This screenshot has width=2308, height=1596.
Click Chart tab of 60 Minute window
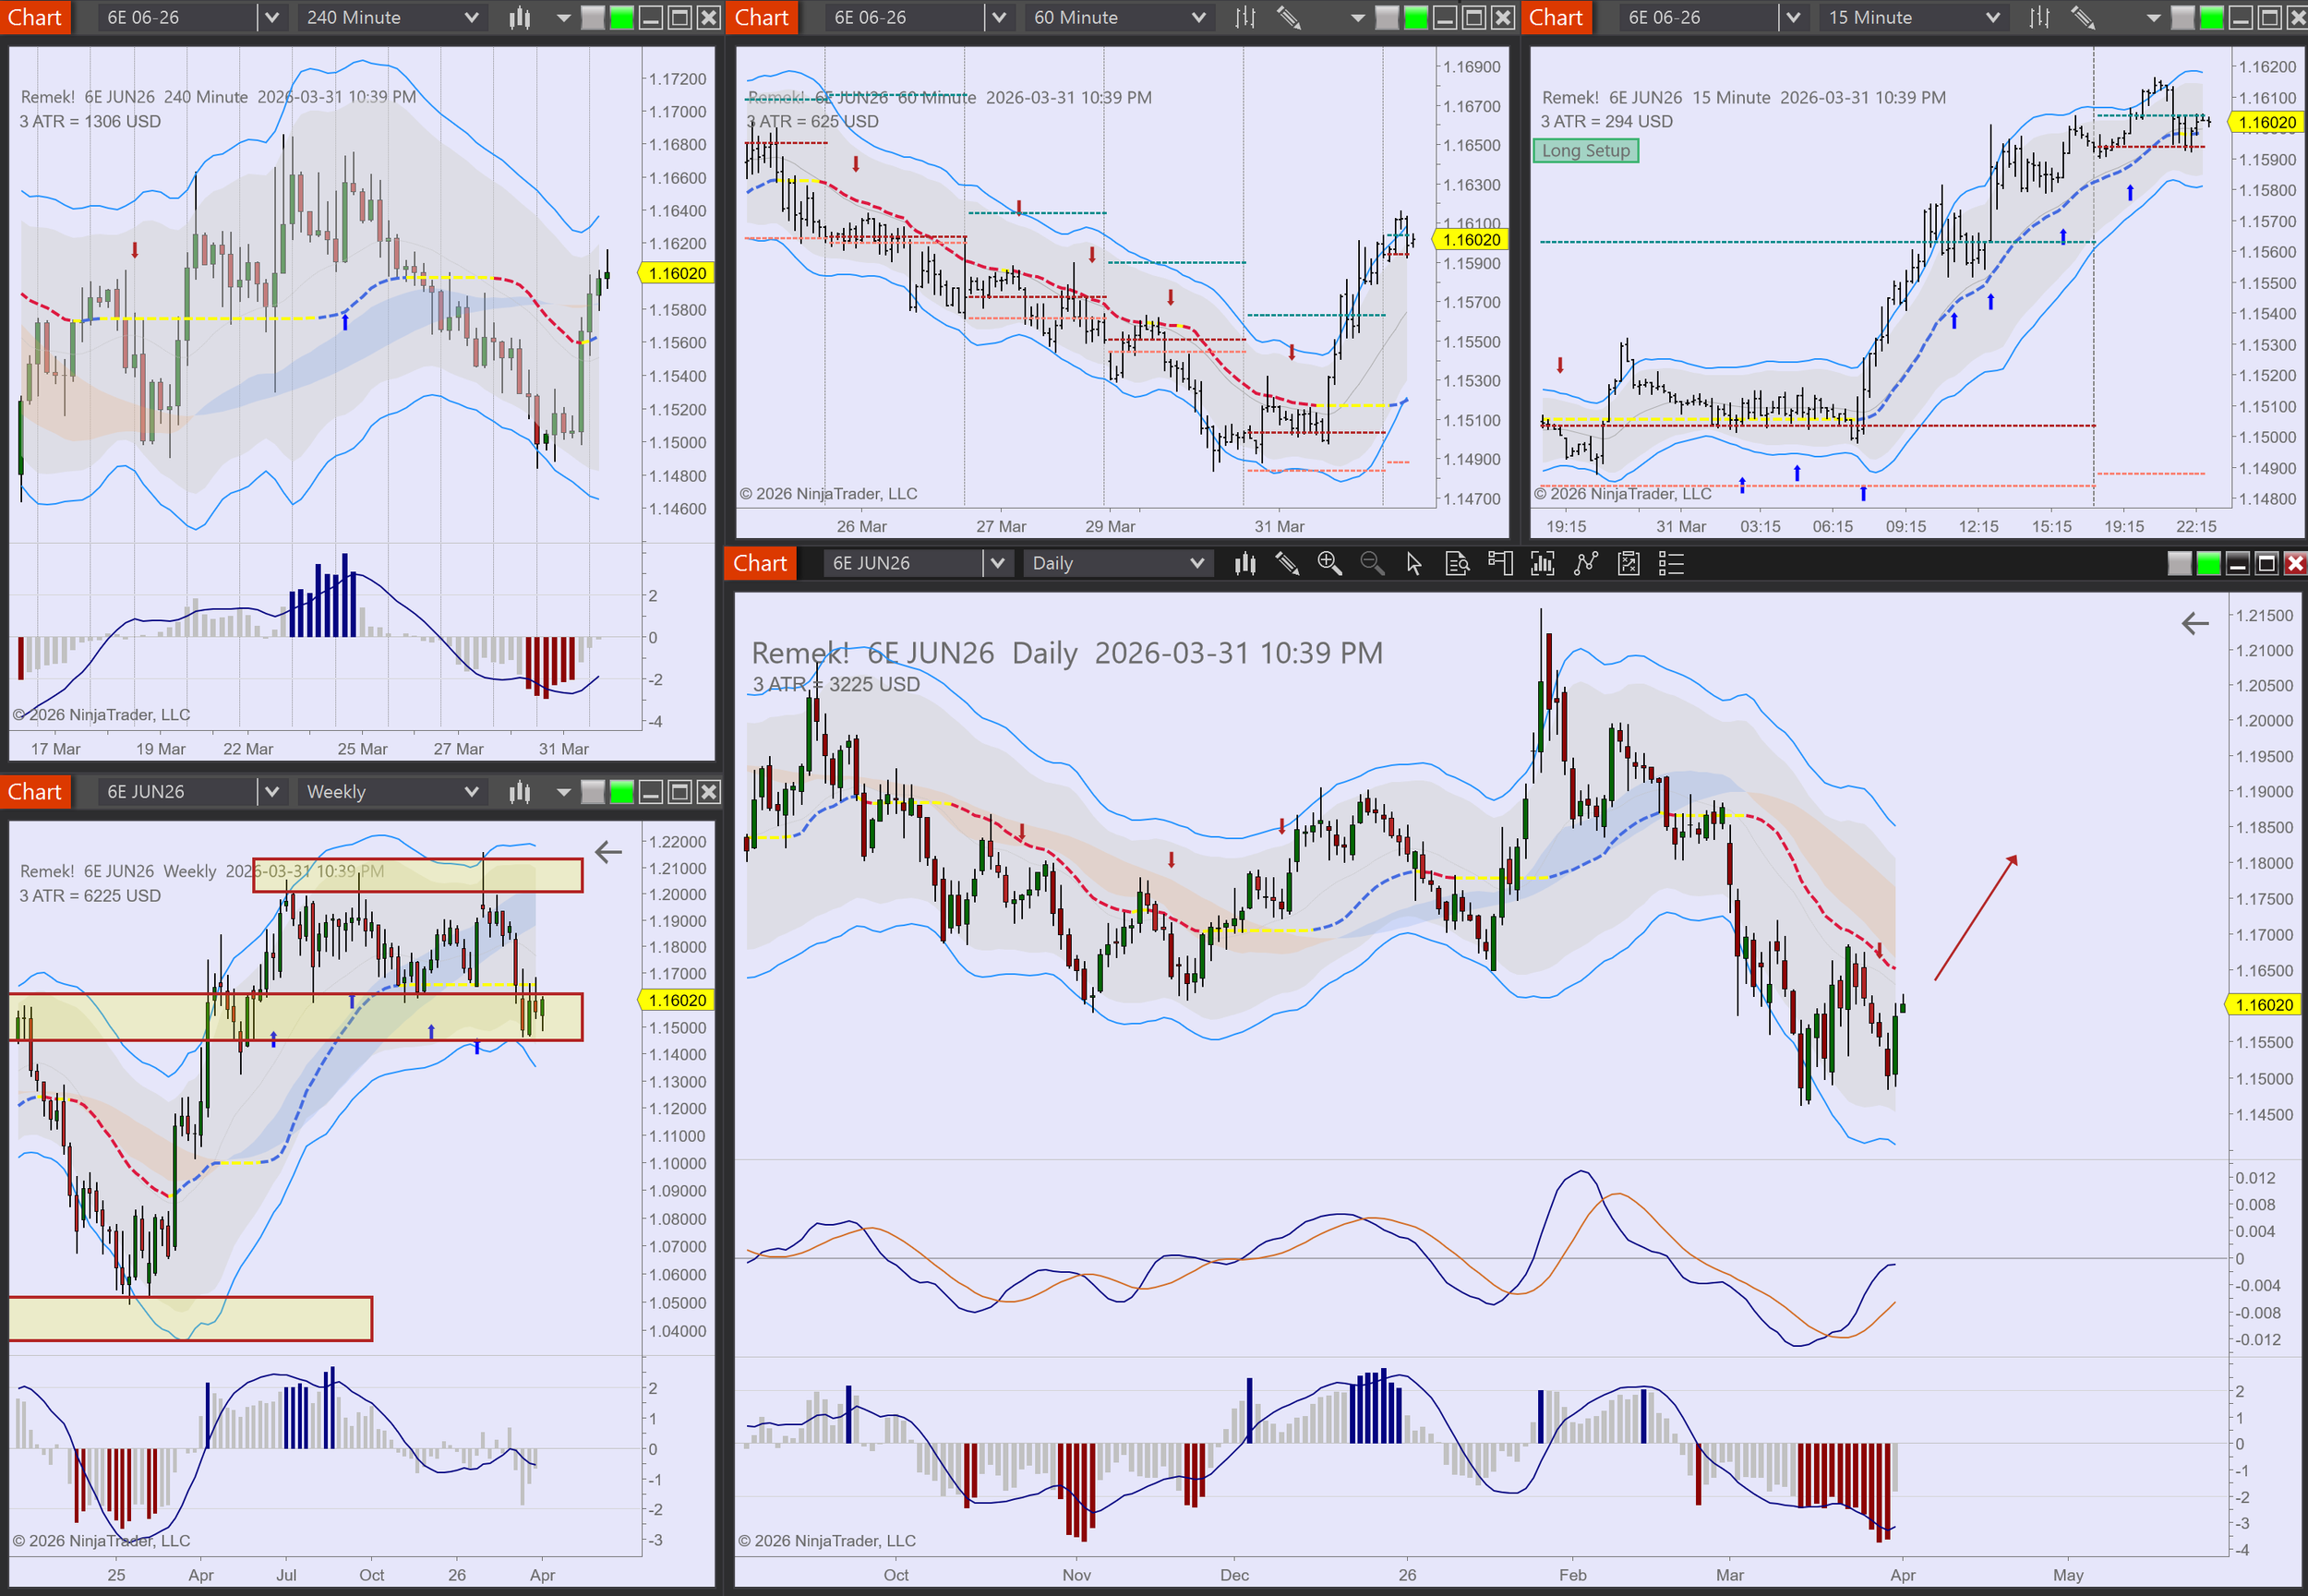[761, 18]
